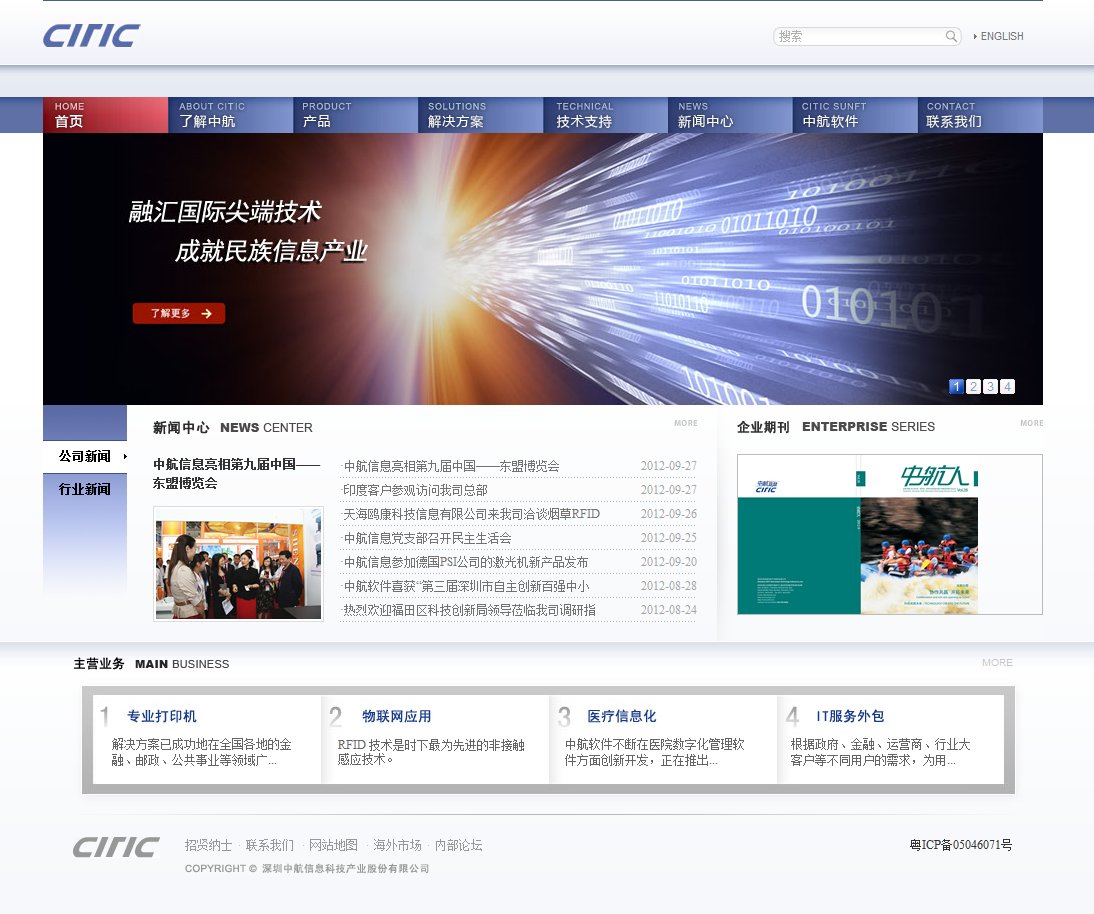
Task: Open news 中航信息亮相第九届中国——东盟博览会 in list
Action: [452, 466]
